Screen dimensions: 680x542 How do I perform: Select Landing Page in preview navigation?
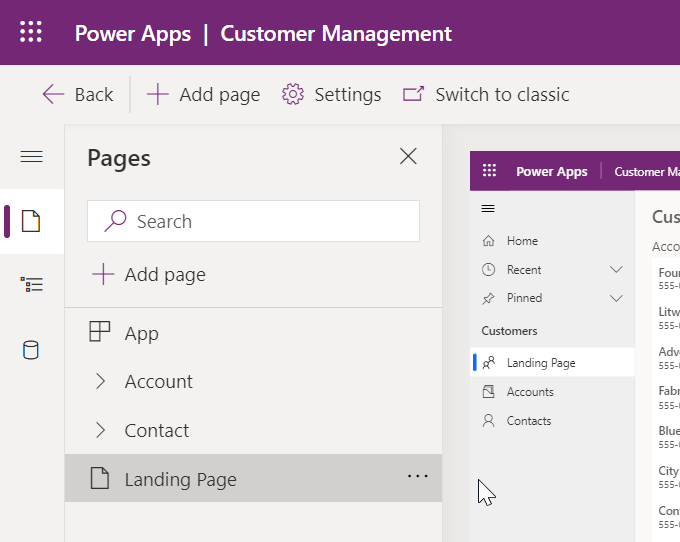[552, 362]
